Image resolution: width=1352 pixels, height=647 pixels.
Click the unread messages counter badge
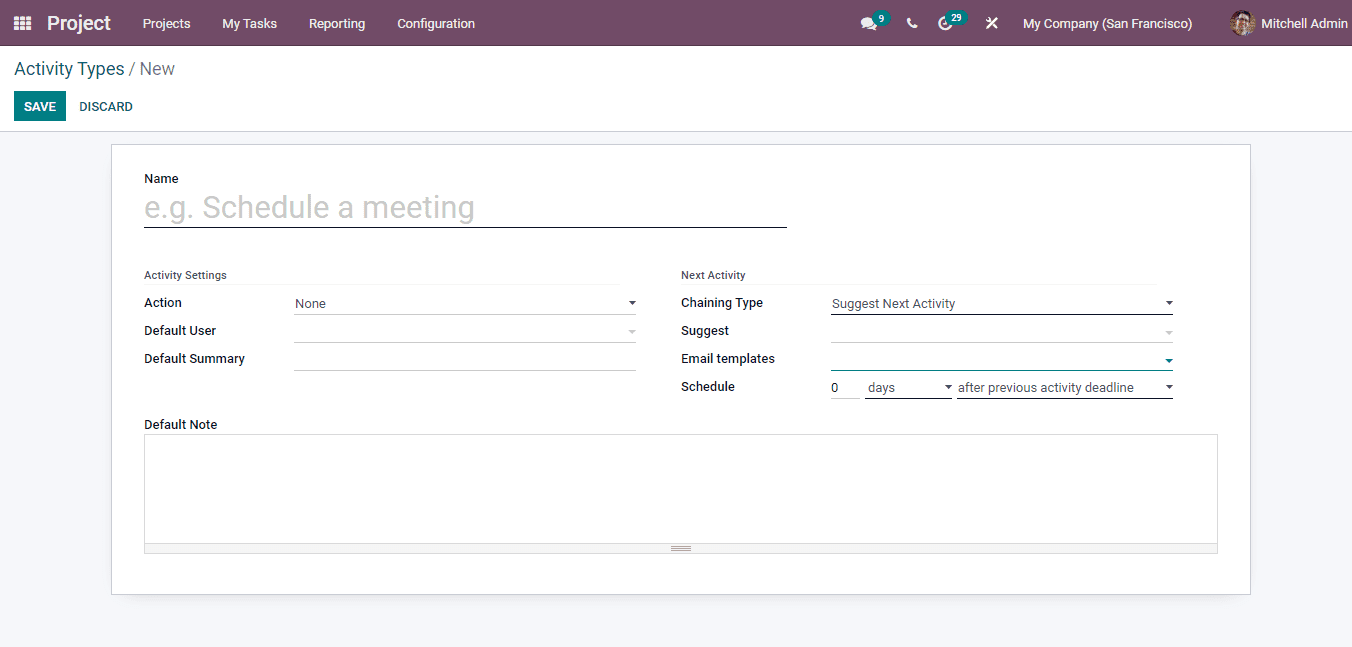(880, 16)
